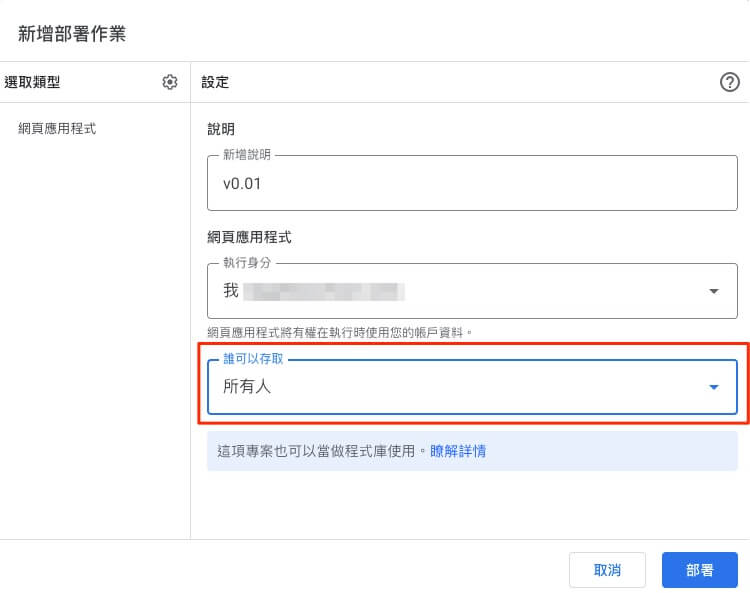The height and width of the screenshot is (593, 750).
Task: Click the 新增說明 floating label
Action: [247, 156]
